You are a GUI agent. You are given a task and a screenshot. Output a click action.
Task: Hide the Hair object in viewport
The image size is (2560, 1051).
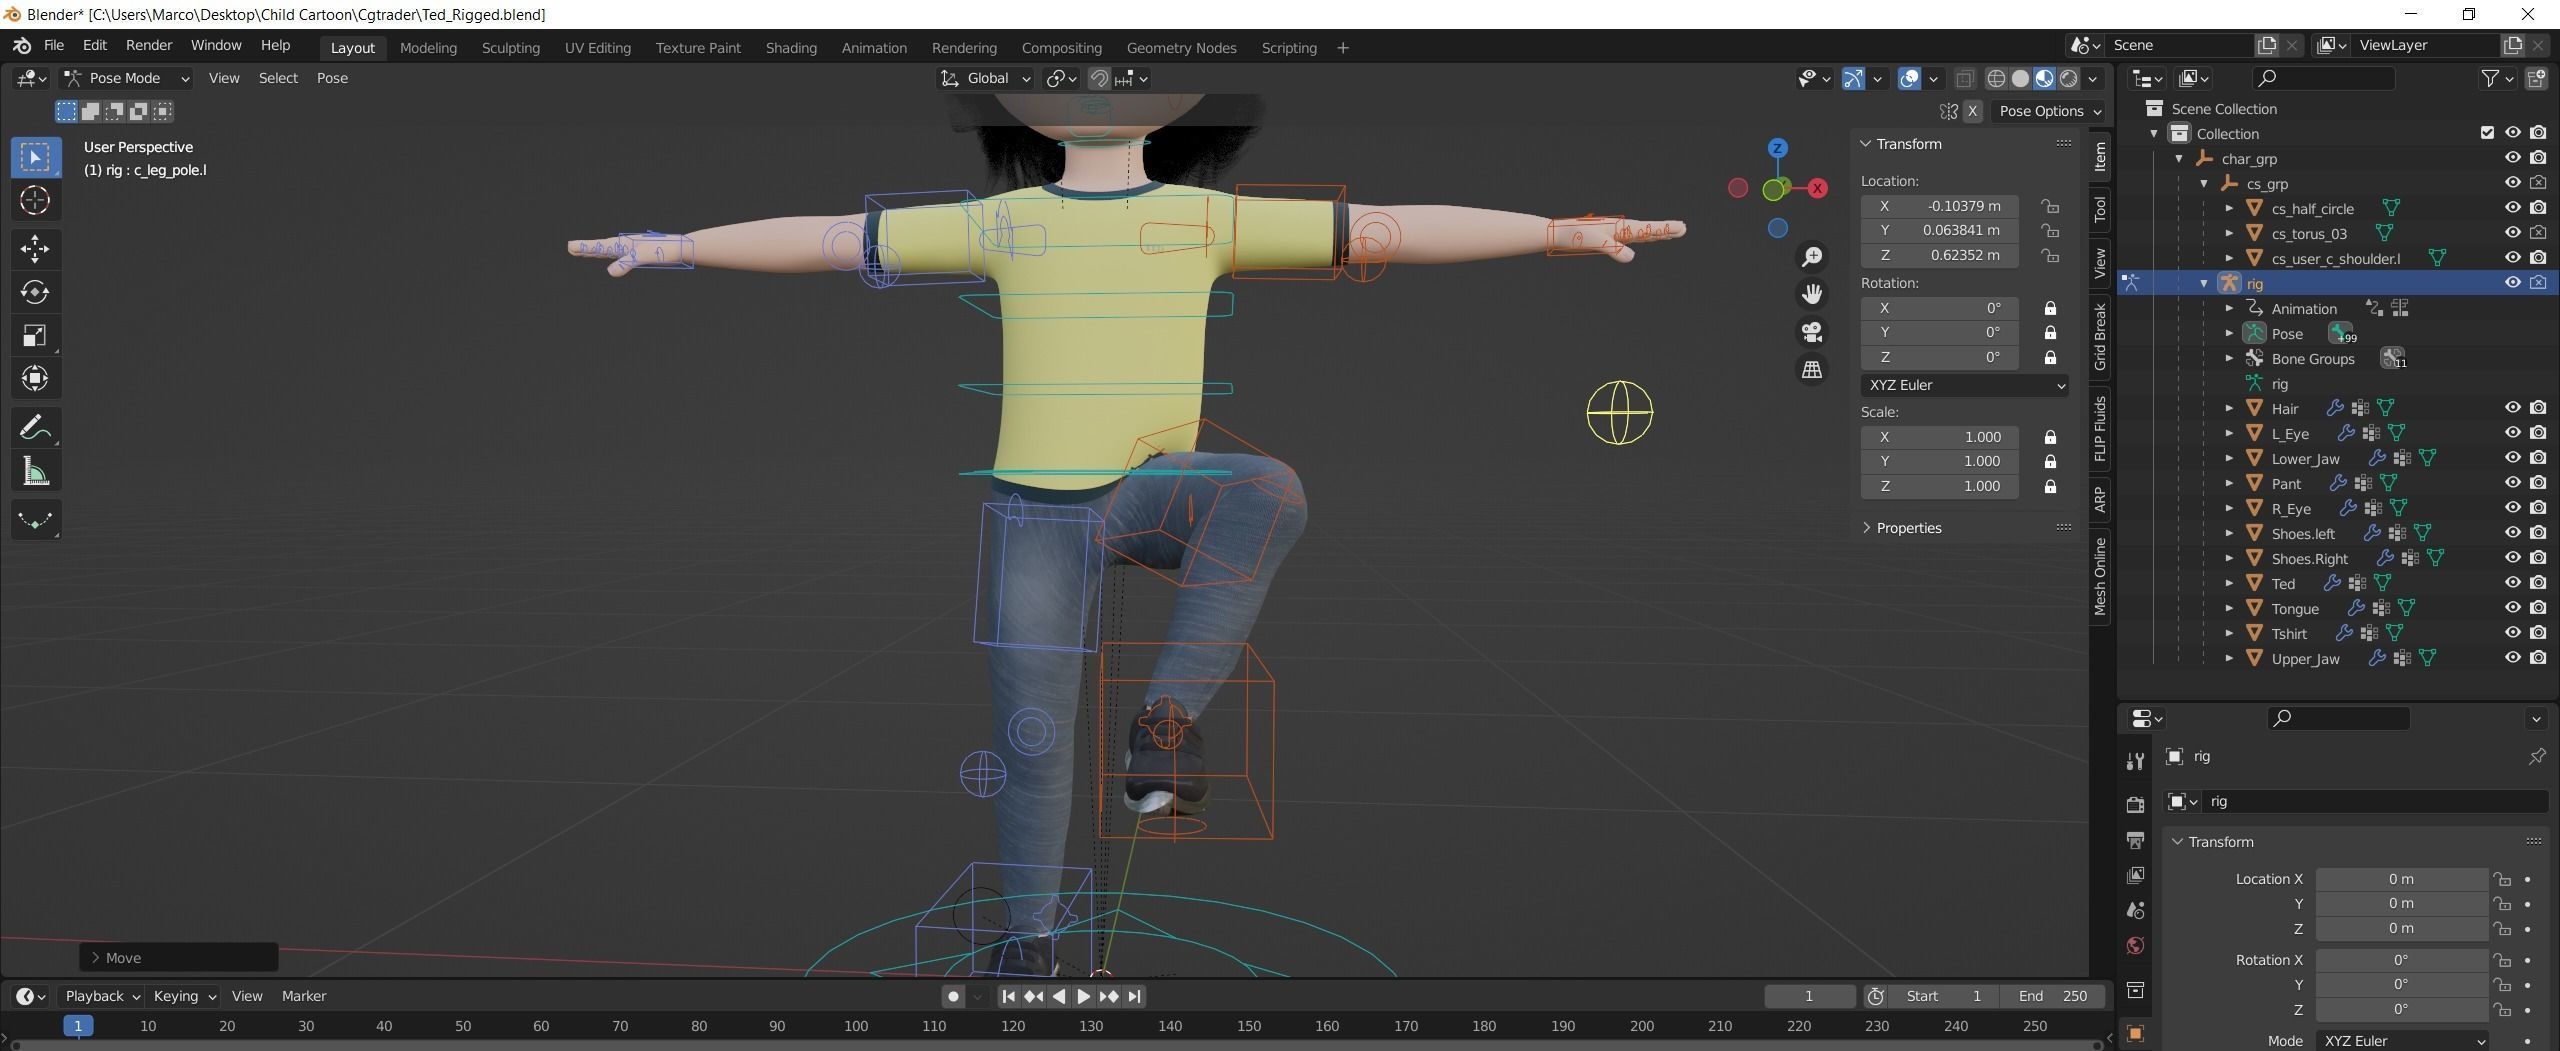2512,408
